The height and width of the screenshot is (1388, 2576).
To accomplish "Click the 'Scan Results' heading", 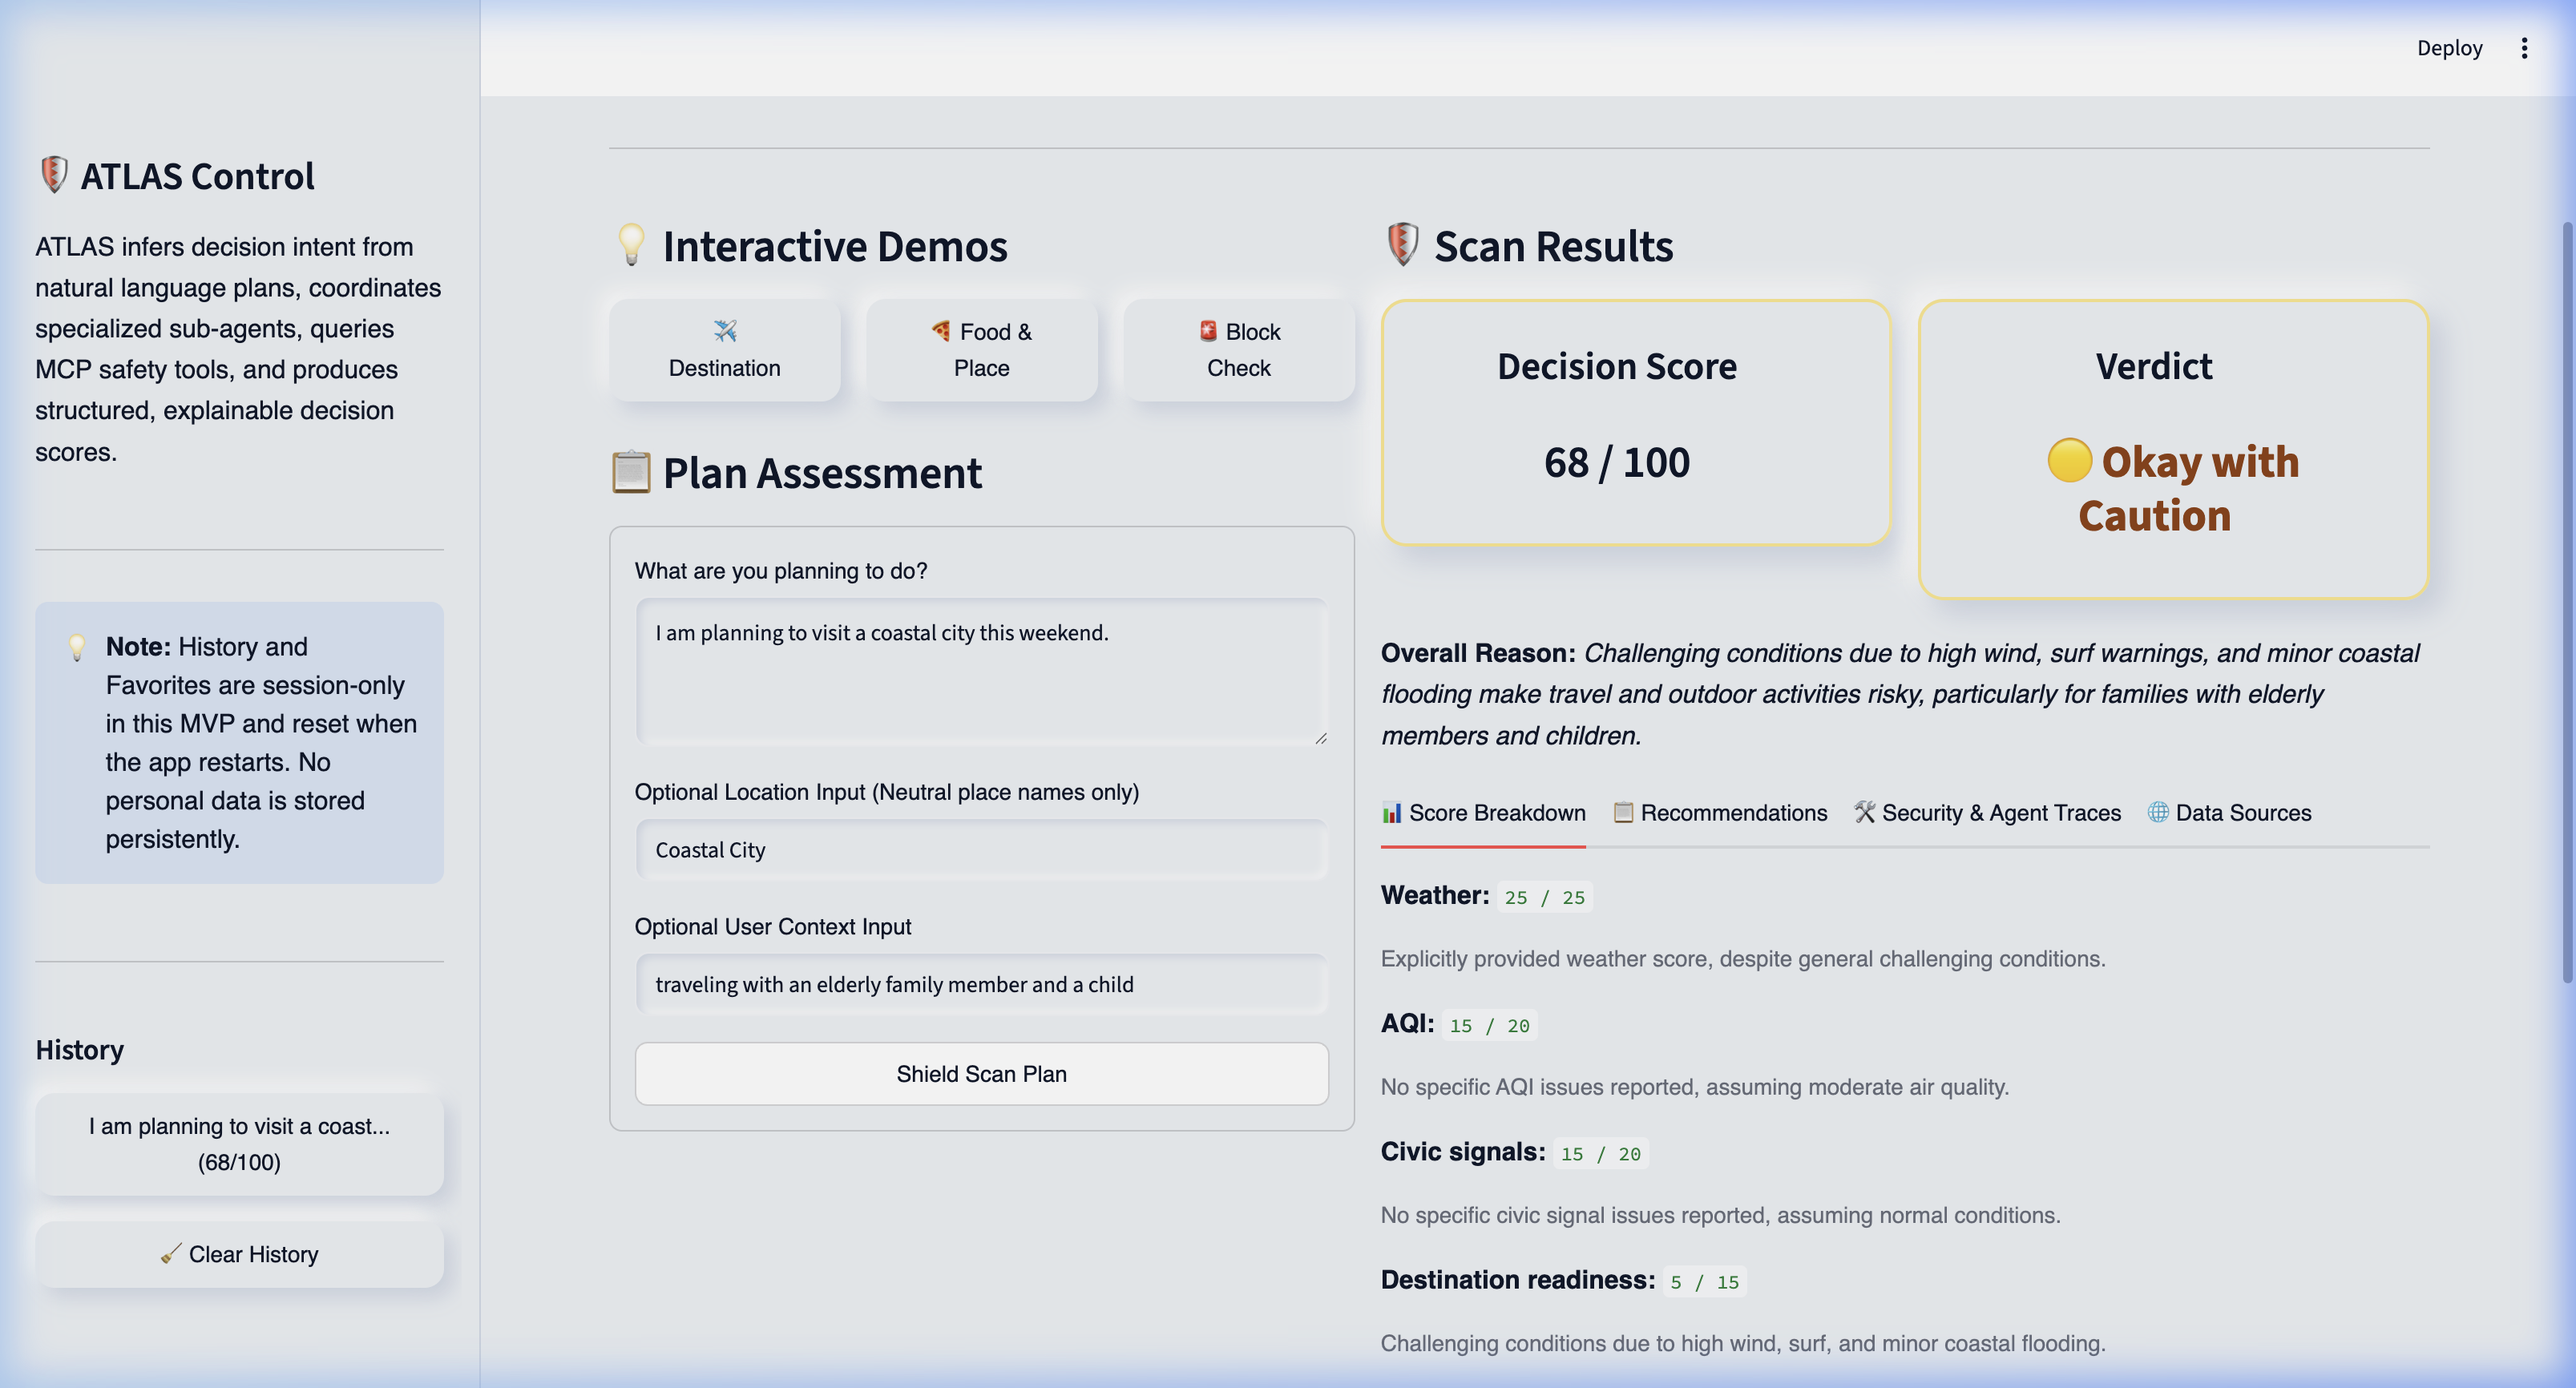I will click(1553, 246).
